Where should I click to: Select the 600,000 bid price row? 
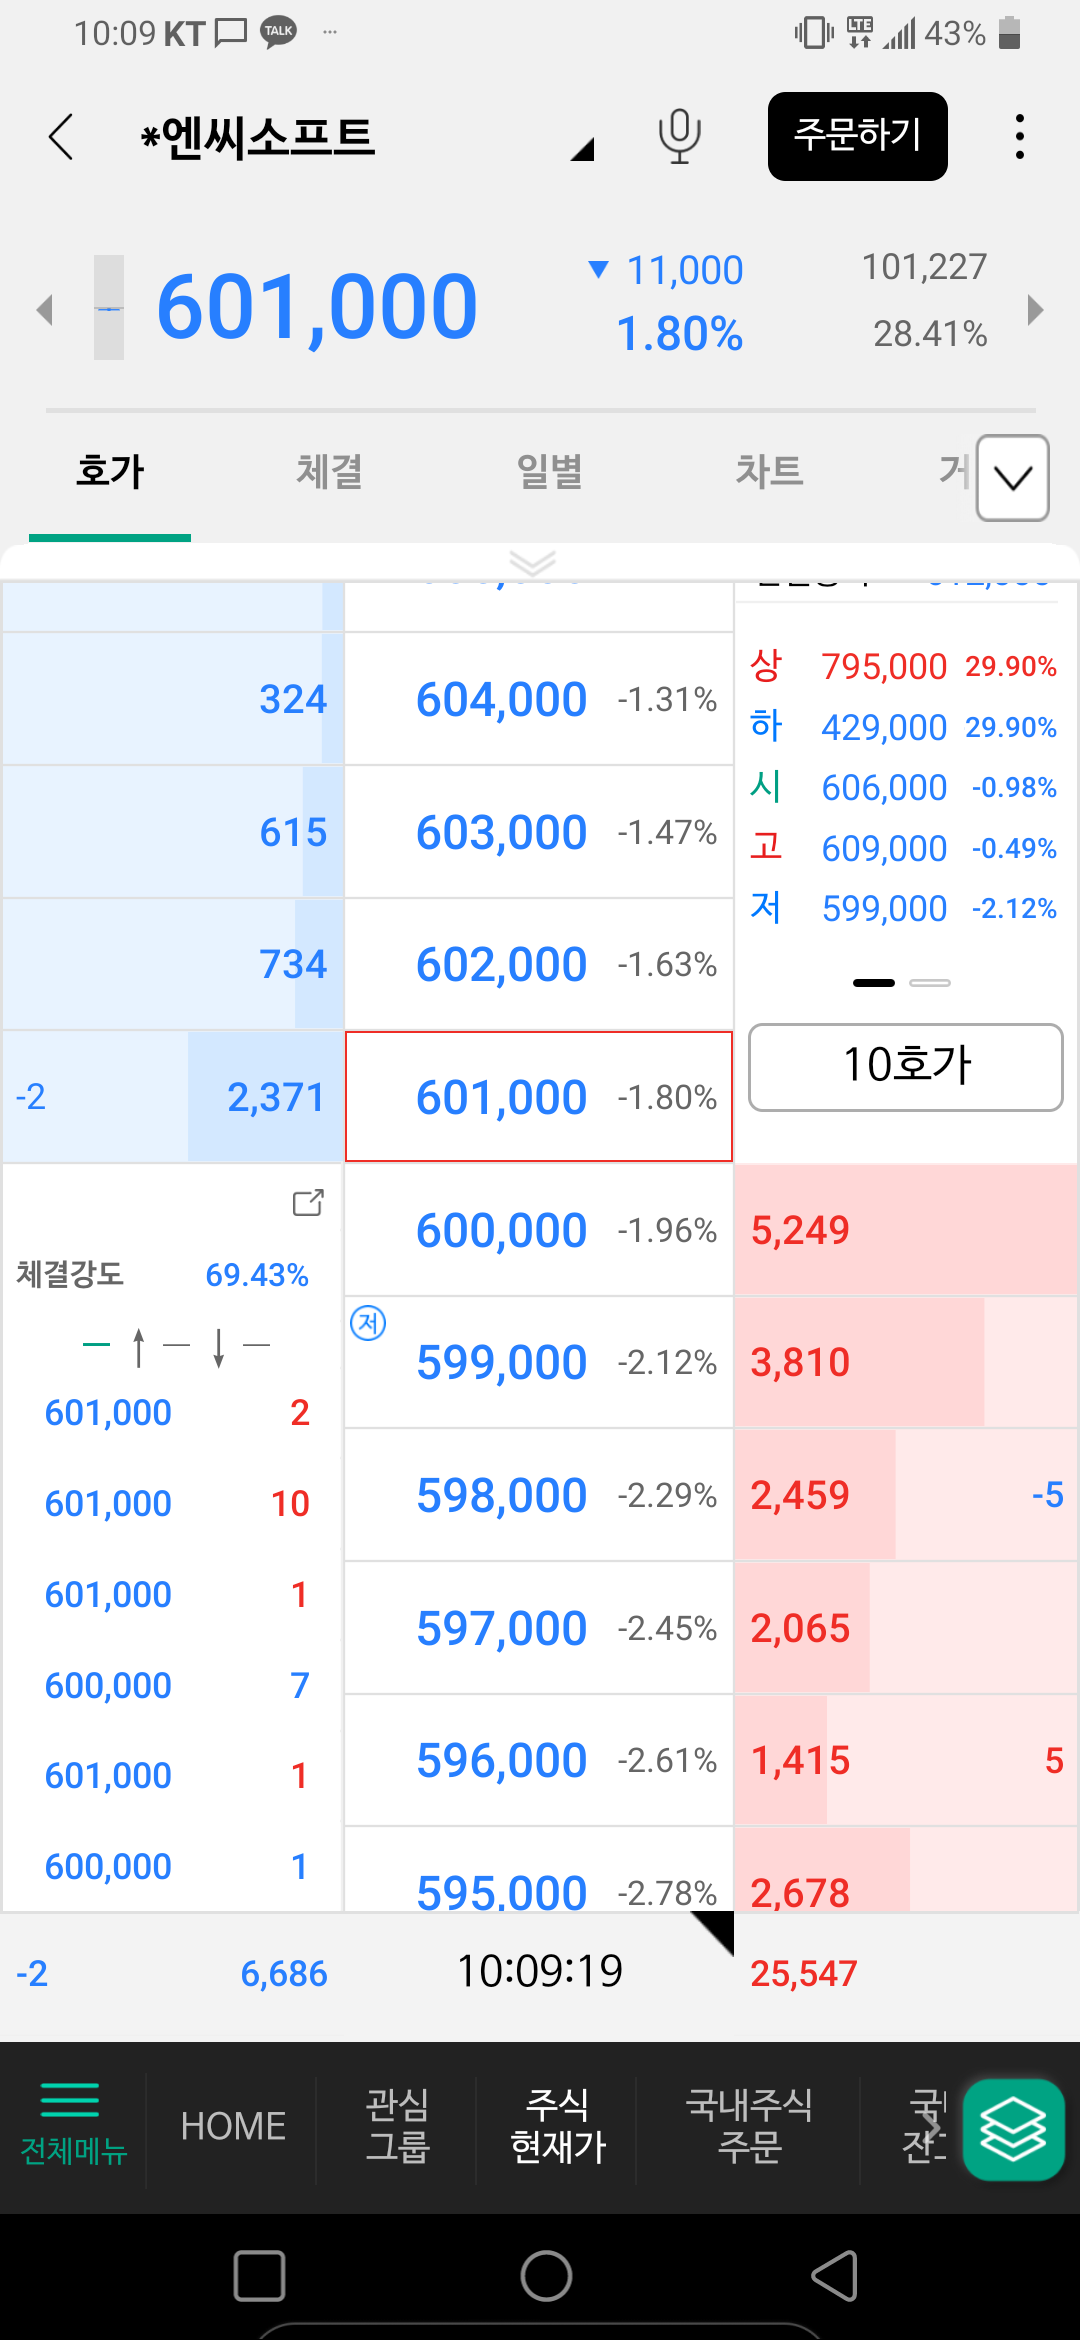pyautogui.click(x=538, y=1230)
